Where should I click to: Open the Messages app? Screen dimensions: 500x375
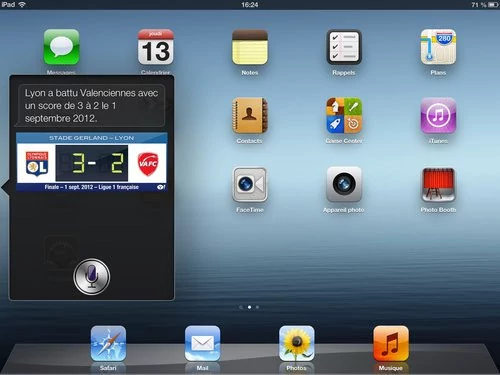click(61, 47)
